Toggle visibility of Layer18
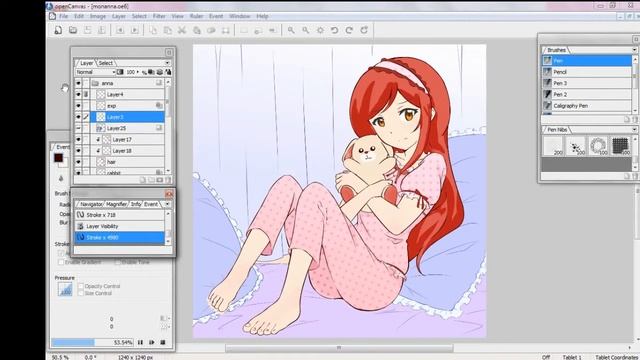This screenshot has width=640, height=360. coord(78,151)
